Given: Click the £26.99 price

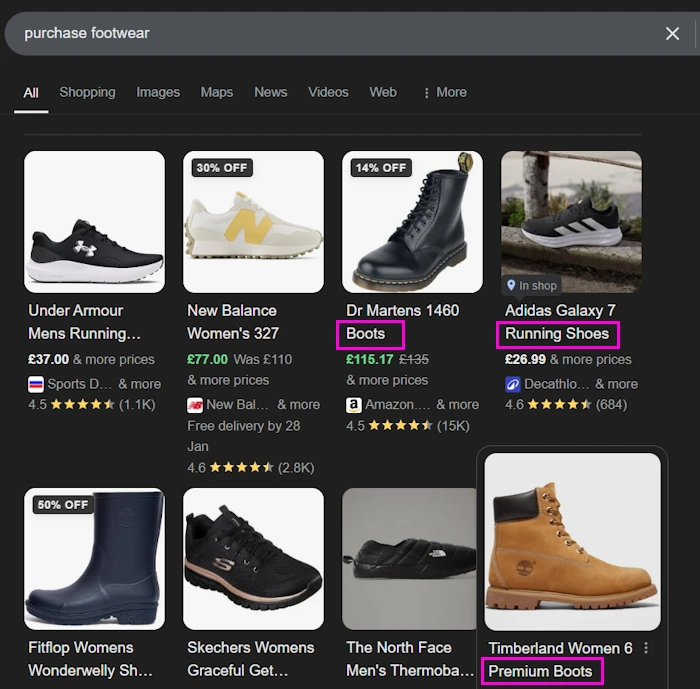Looking at the screenshot, I should 525,359.
